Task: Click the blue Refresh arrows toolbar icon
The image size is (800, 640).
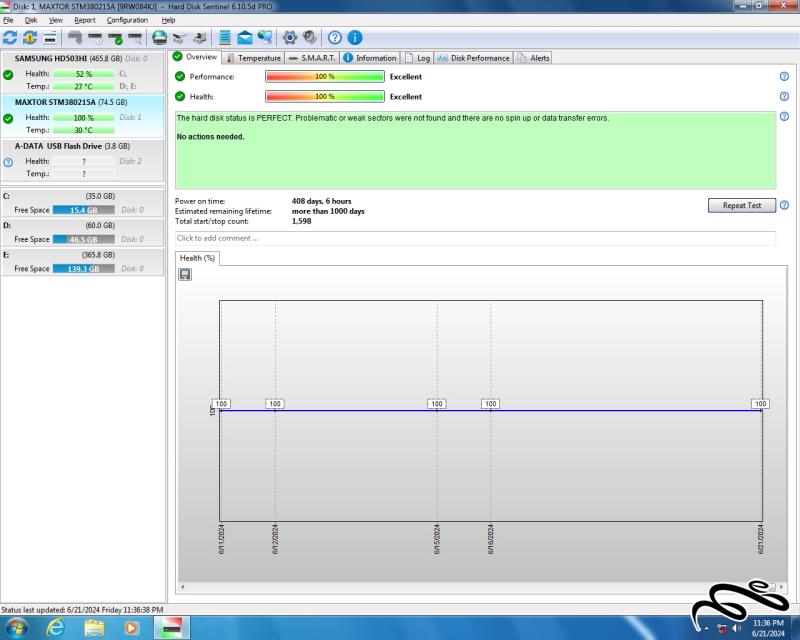Action: (10, 38)
